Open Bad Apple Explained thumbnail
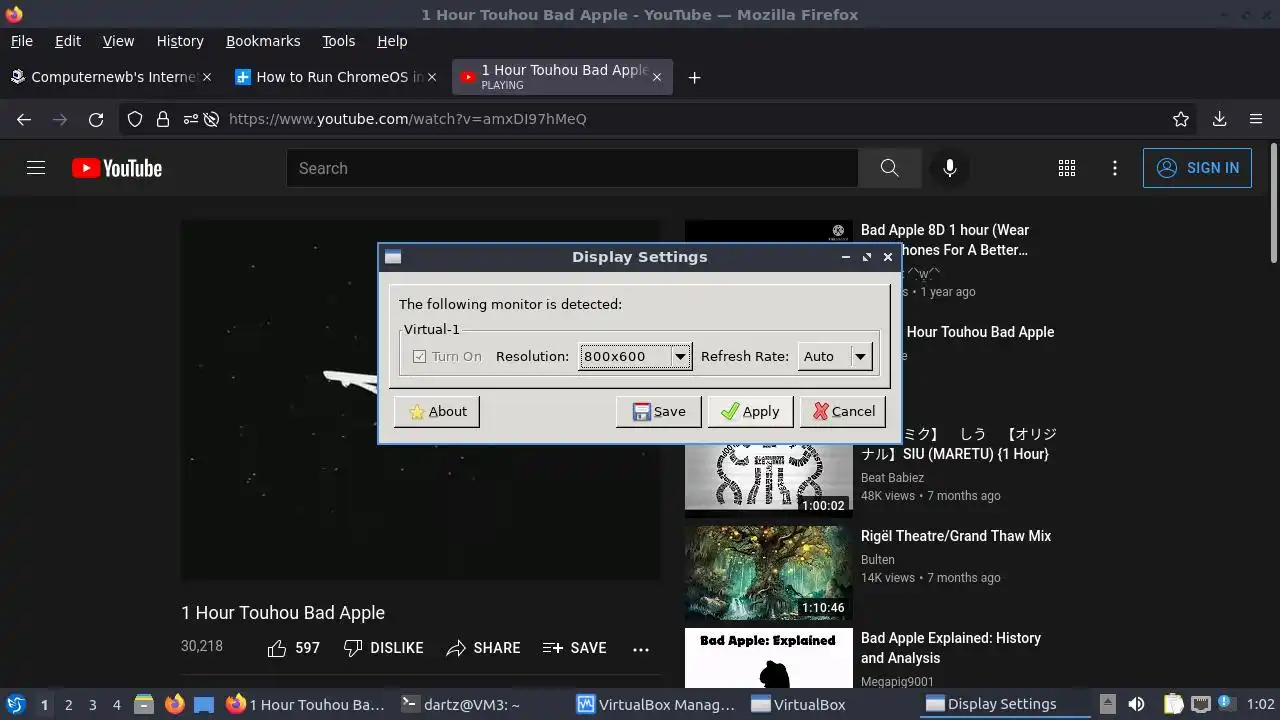This screenshot has width=1280, height=720. 768,658
